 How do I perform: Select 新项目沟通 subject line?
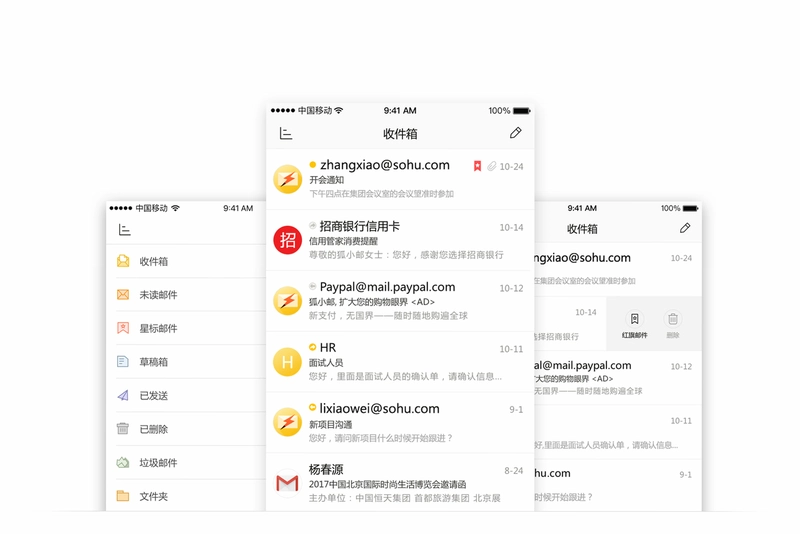(x=330, y=424)
